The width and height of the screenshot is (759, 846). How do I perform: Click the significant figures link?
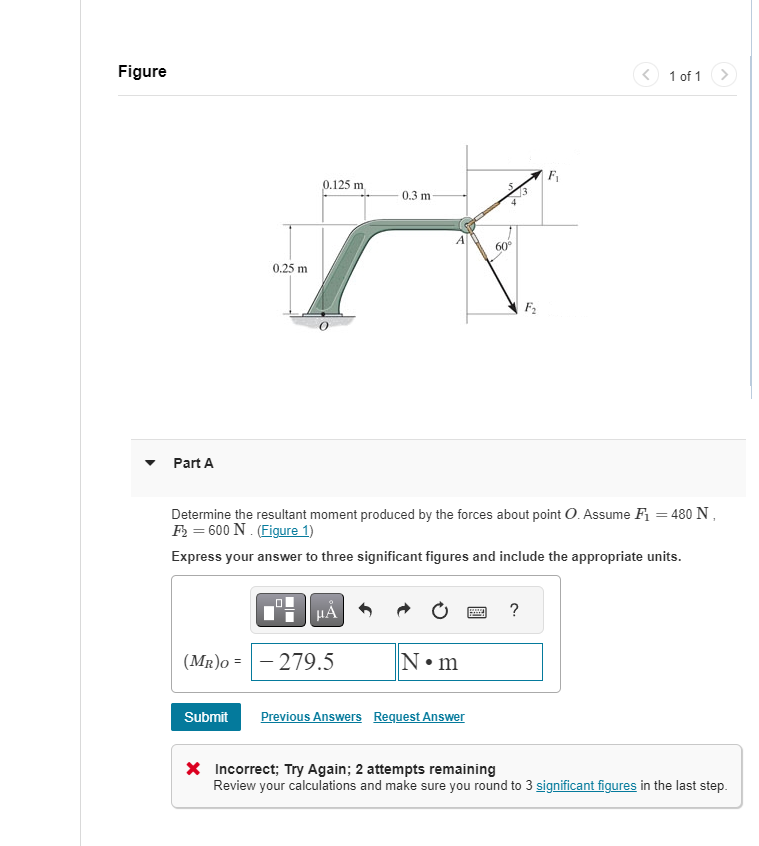(585, 785)
